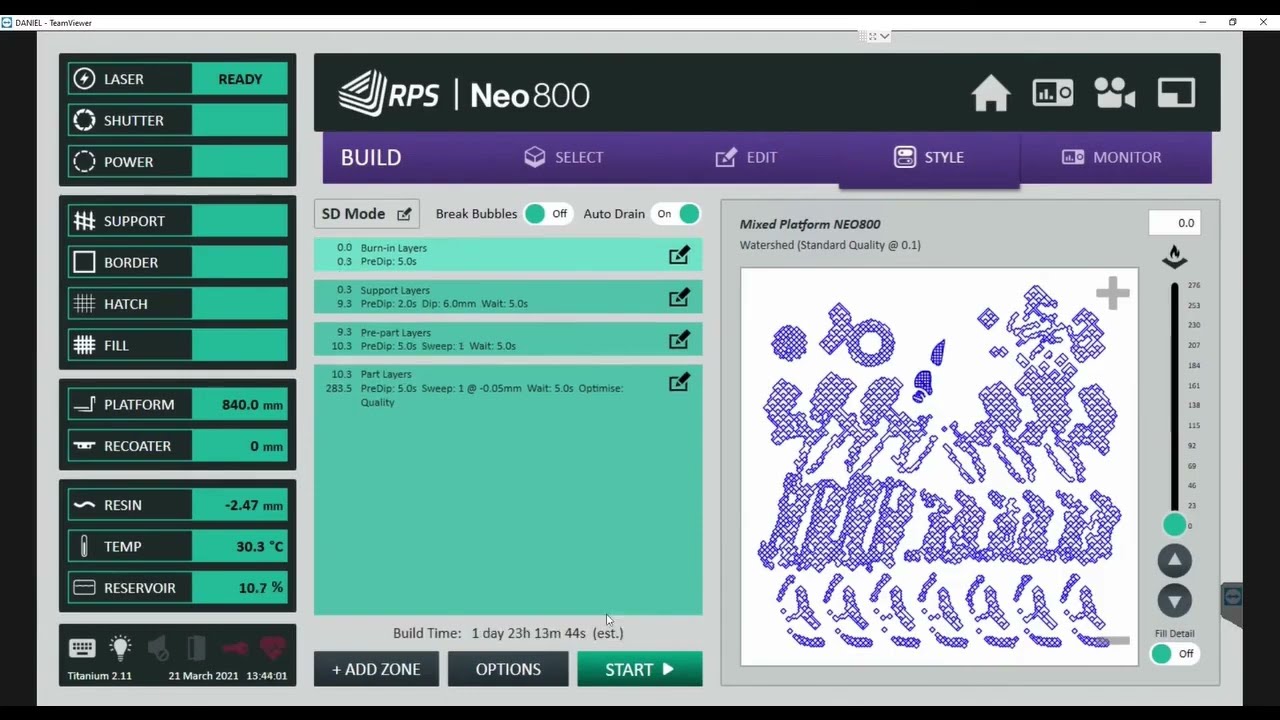The image size is (1280, 720).
Task: Click the Shutter icon
Action: tap(85, 120)
